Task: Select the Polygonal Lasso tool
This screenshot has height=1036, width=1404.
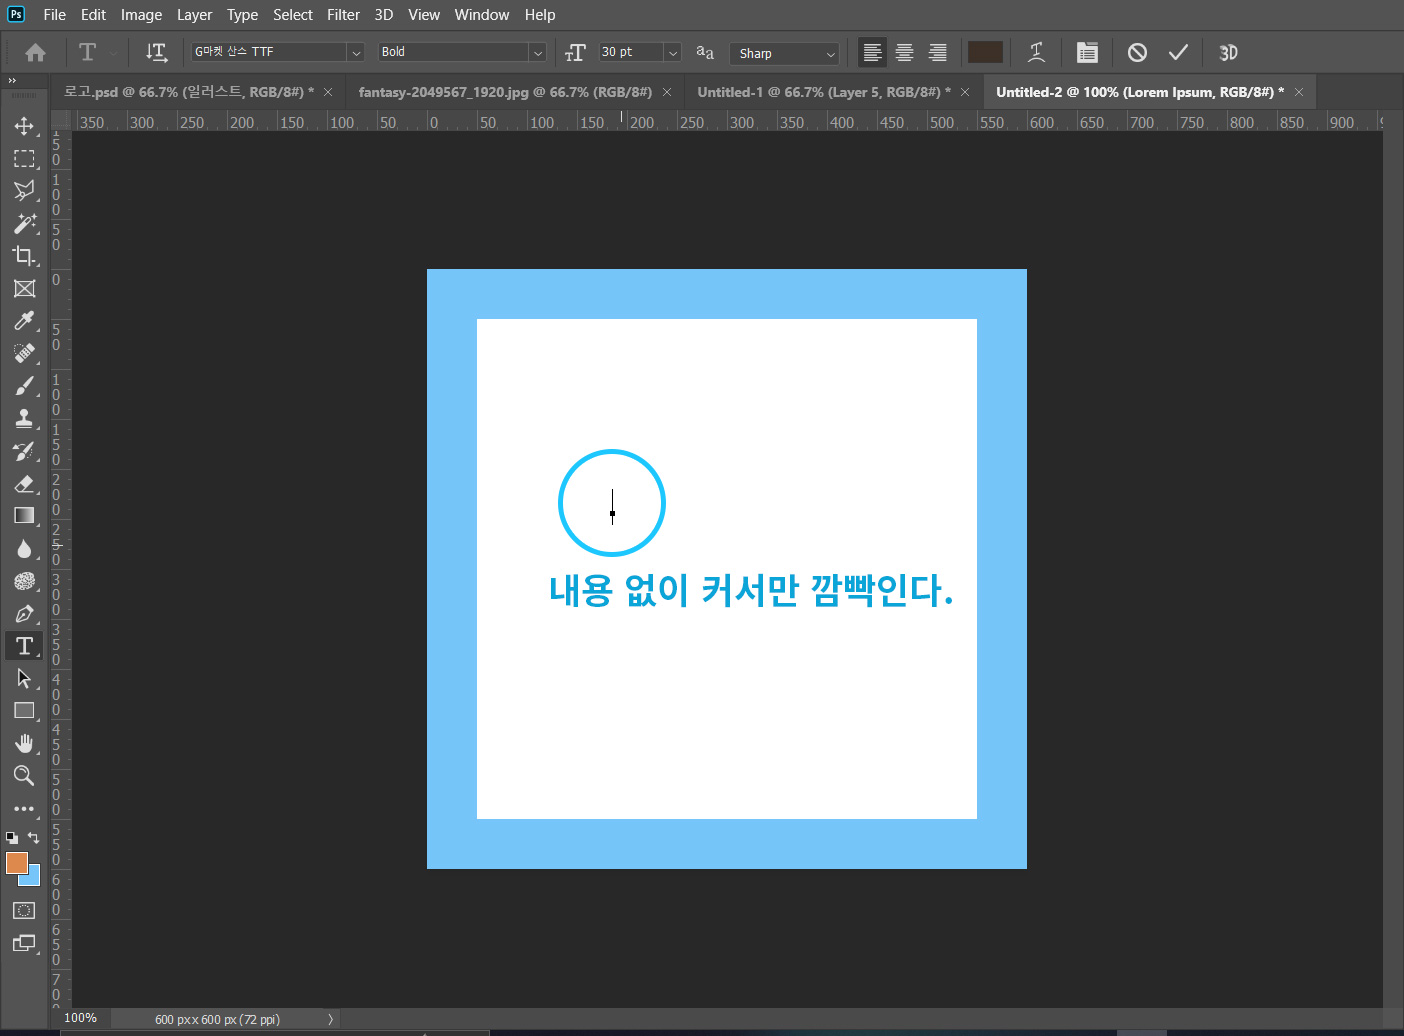Action: [x=24, y=191]
